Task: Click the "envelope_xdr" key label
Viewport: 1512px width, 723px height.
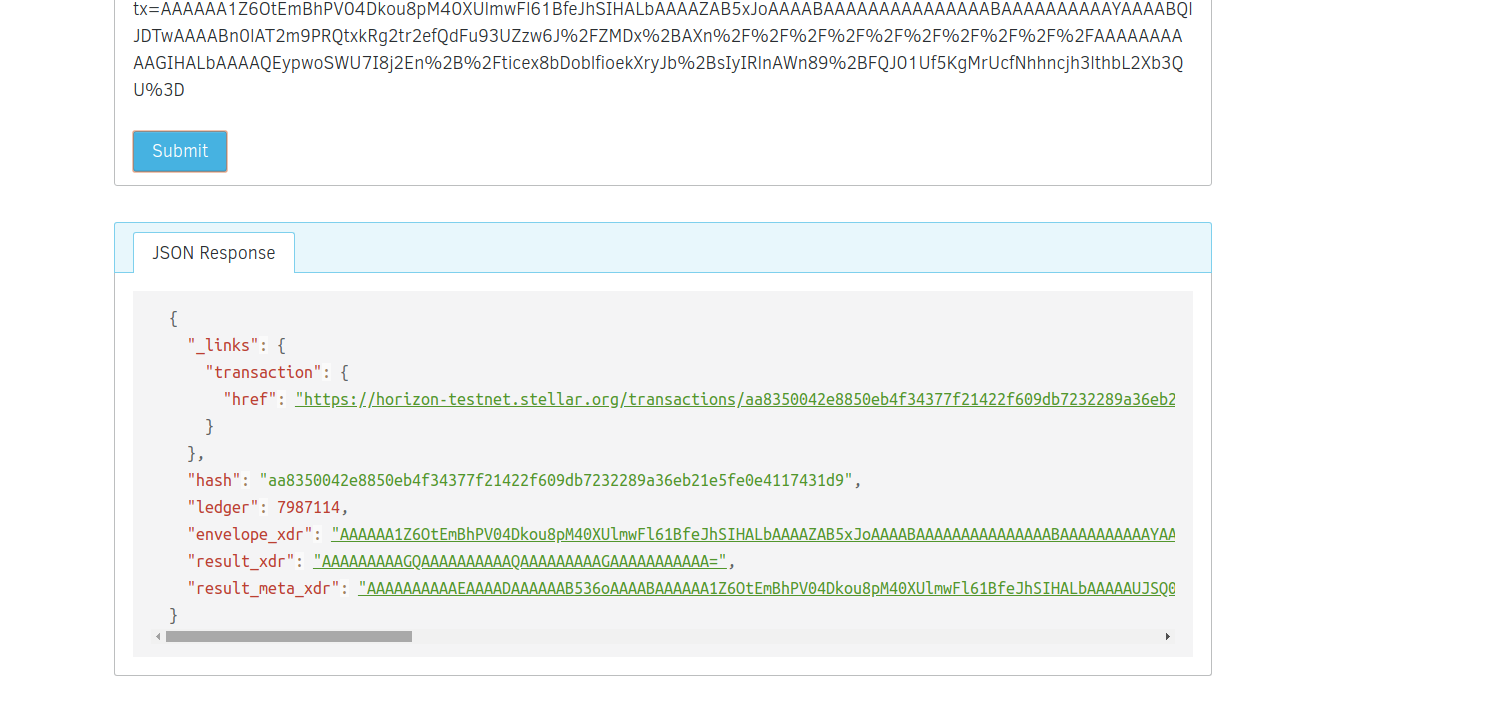Action: (250, 534)
